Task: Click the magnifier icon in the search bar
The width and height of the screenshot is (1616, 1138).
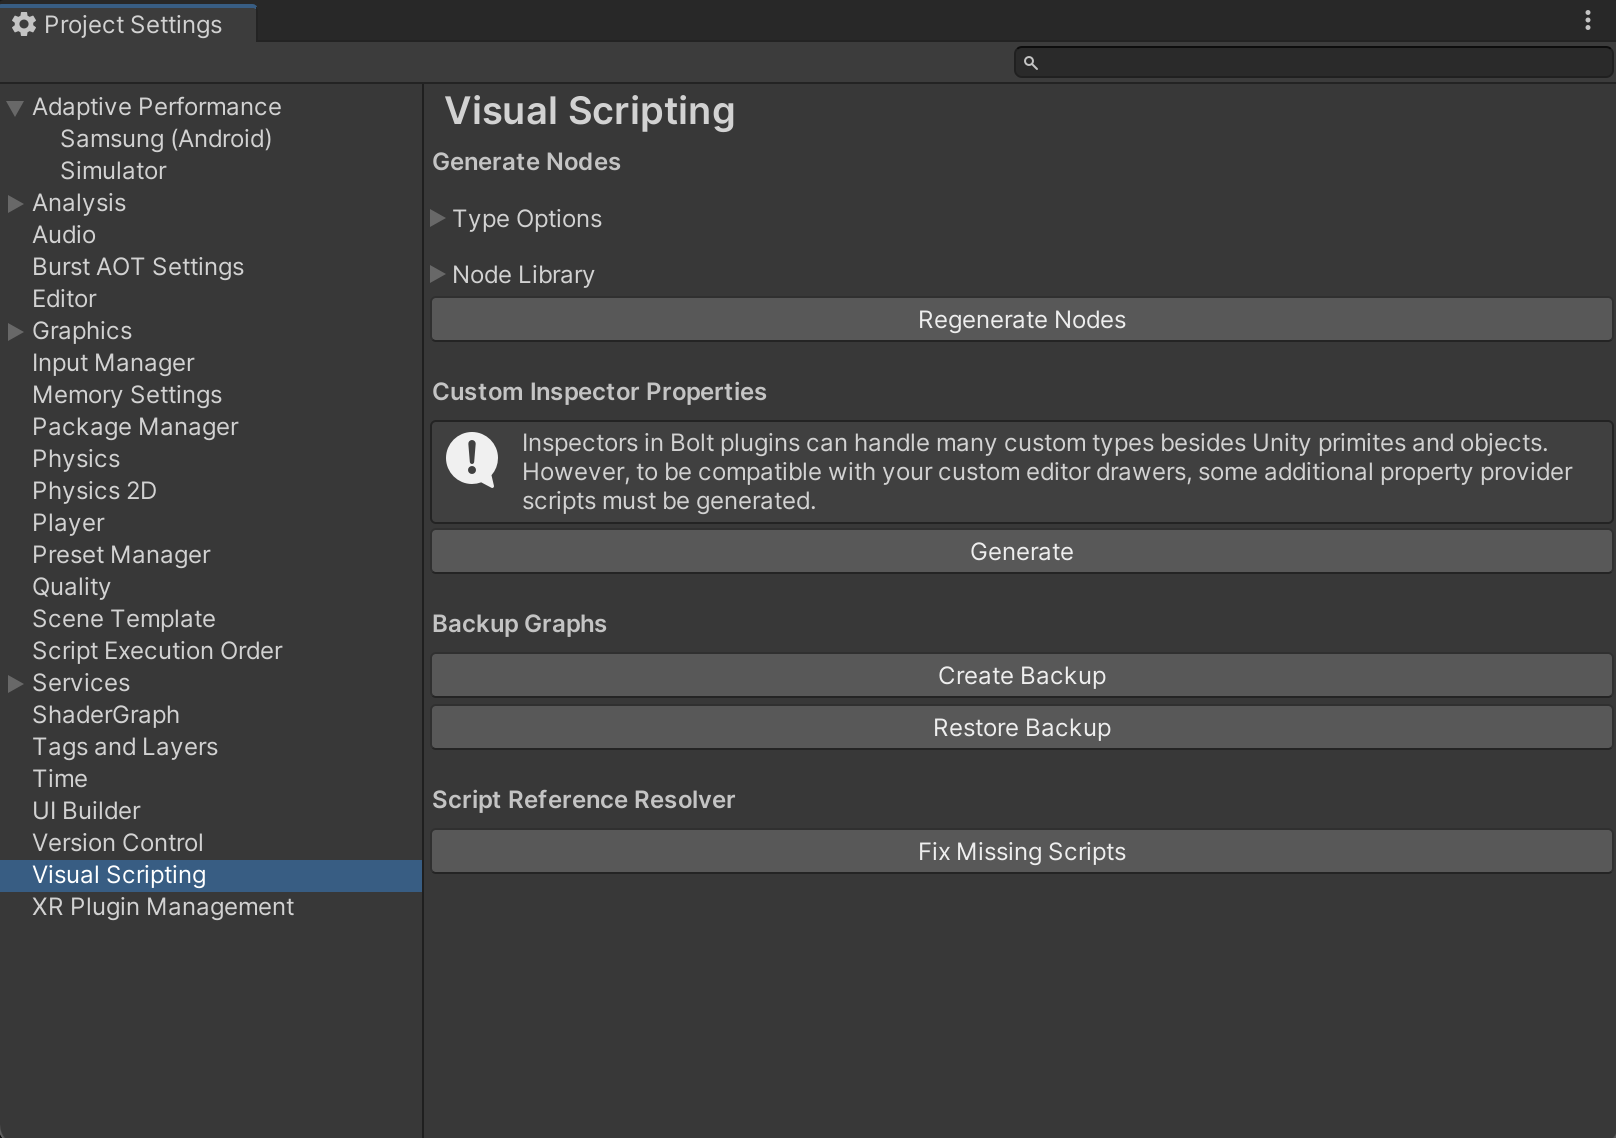Action: pyautogui.click(x=1032, y=61)
